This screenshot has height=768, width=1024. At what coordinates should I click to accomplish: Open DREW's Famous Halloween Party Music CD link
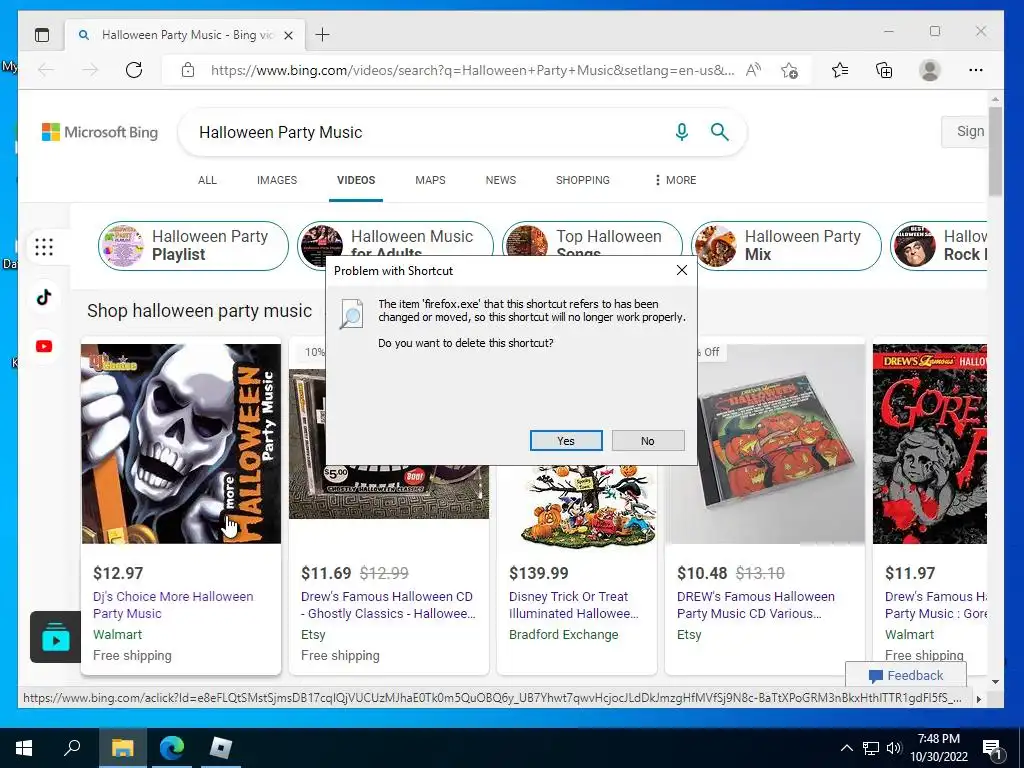[756, 605]
